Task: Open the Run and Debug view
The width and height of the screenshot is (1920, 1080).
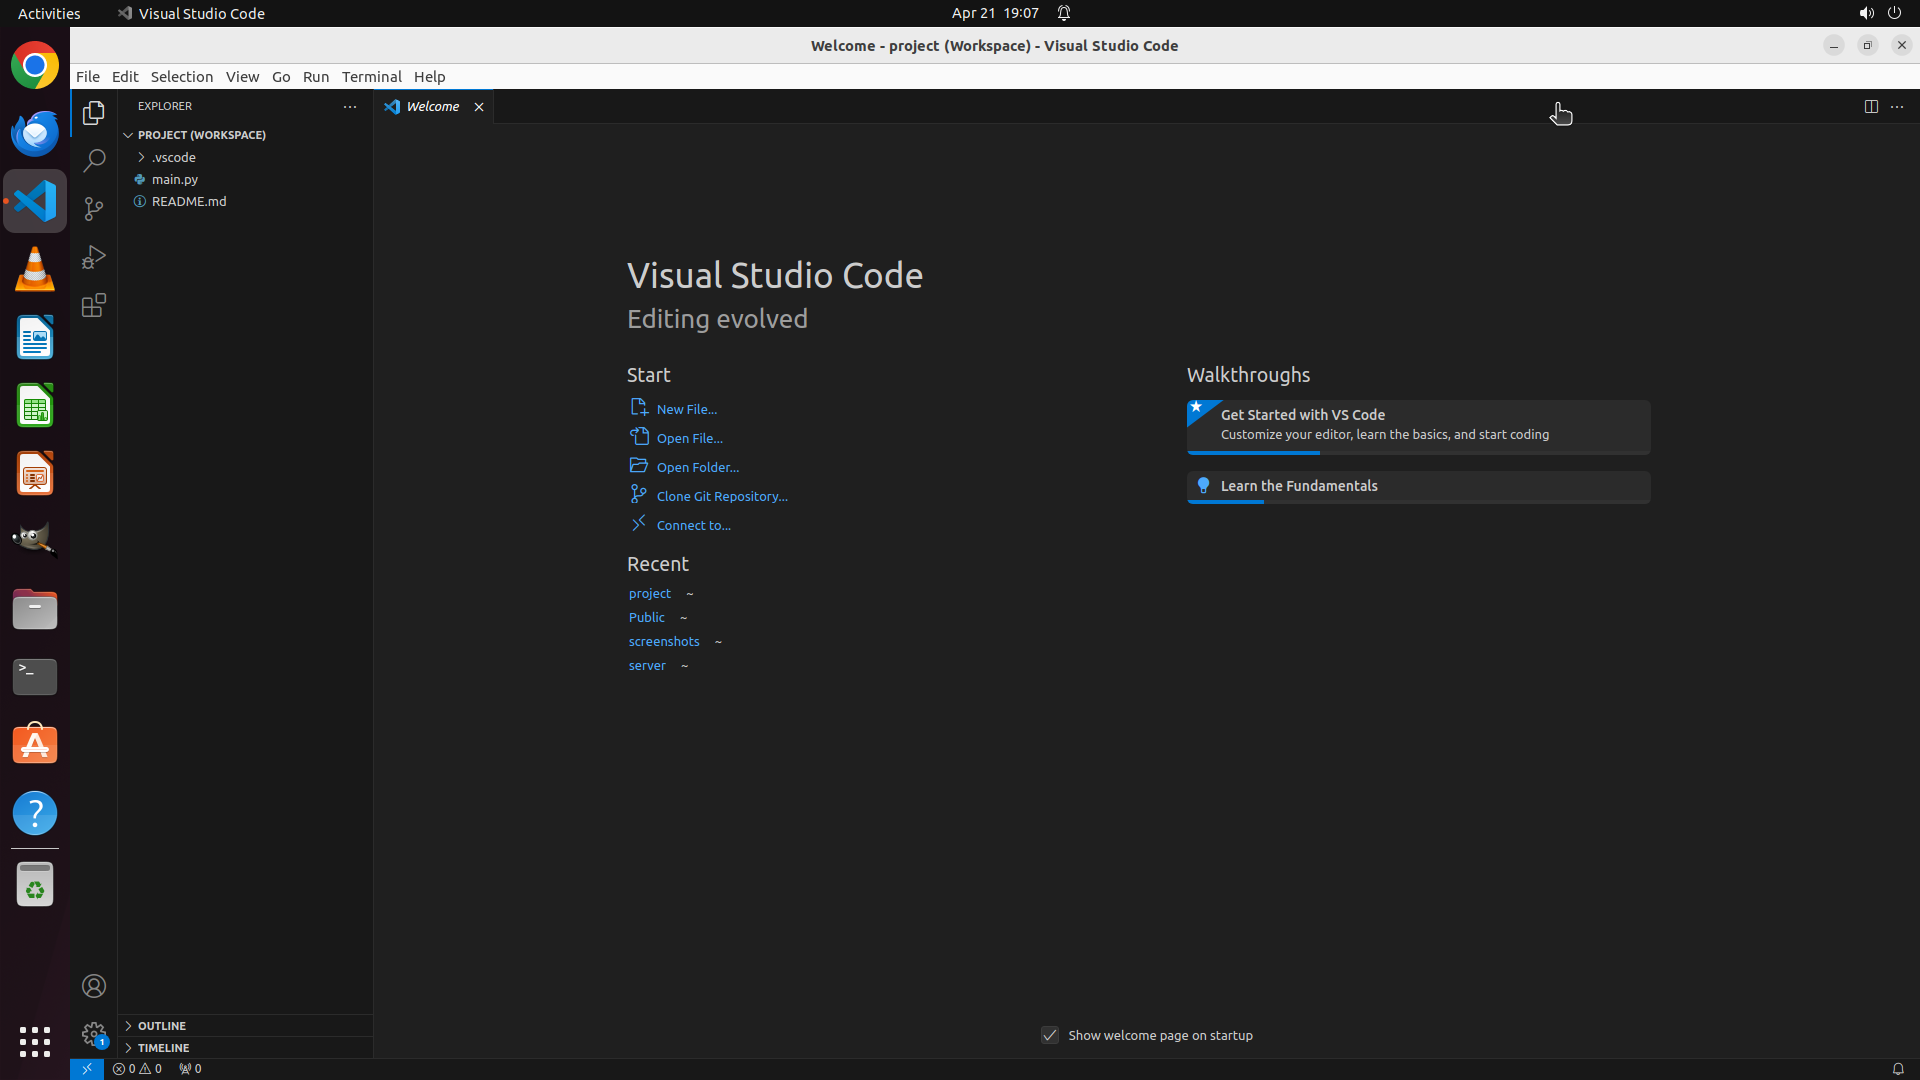Action: click(x=94, y=257)
